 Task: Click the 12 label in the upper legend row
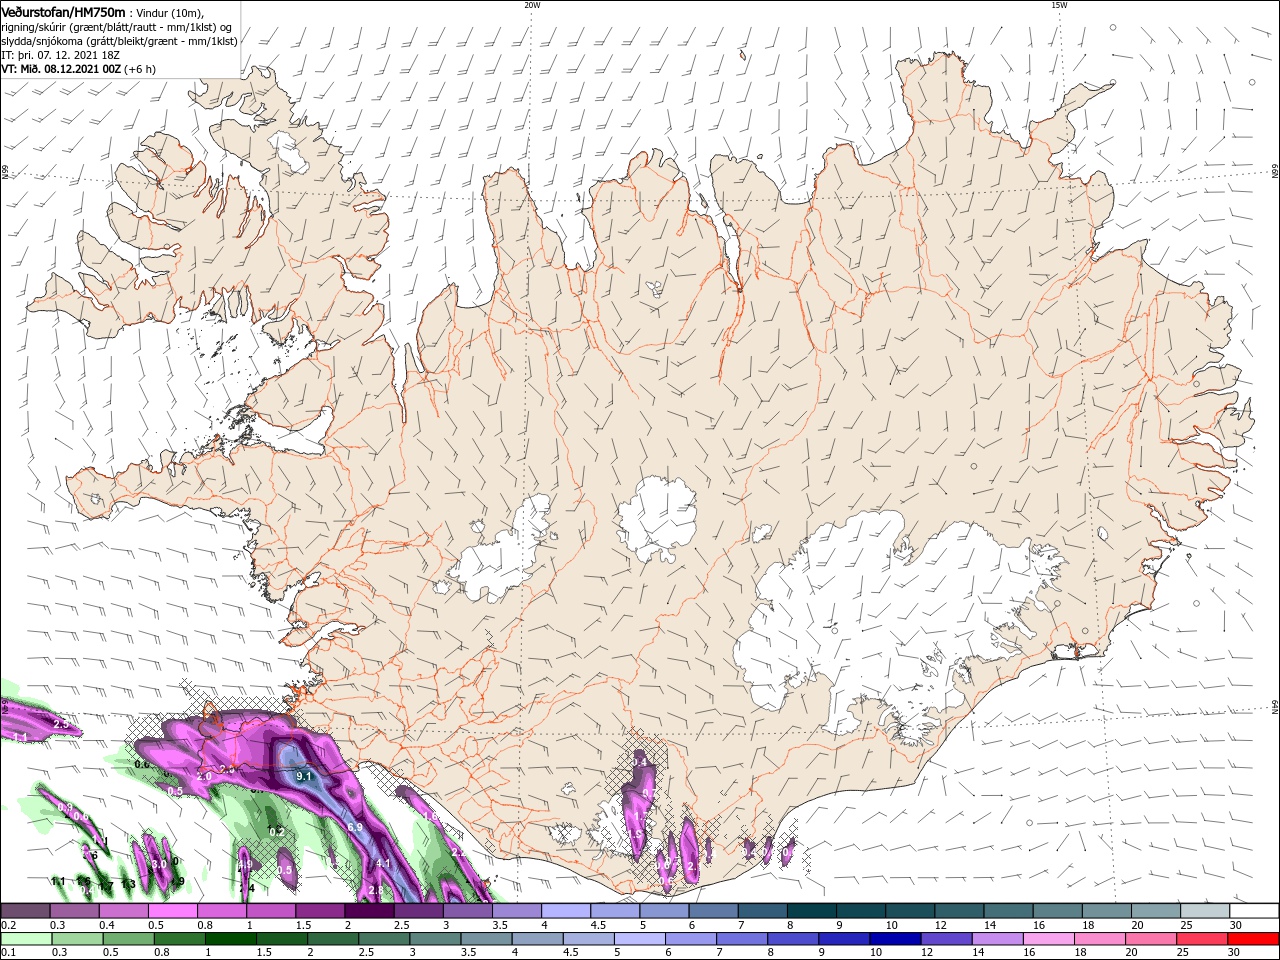pyautogui.click(x=939, y=925)
